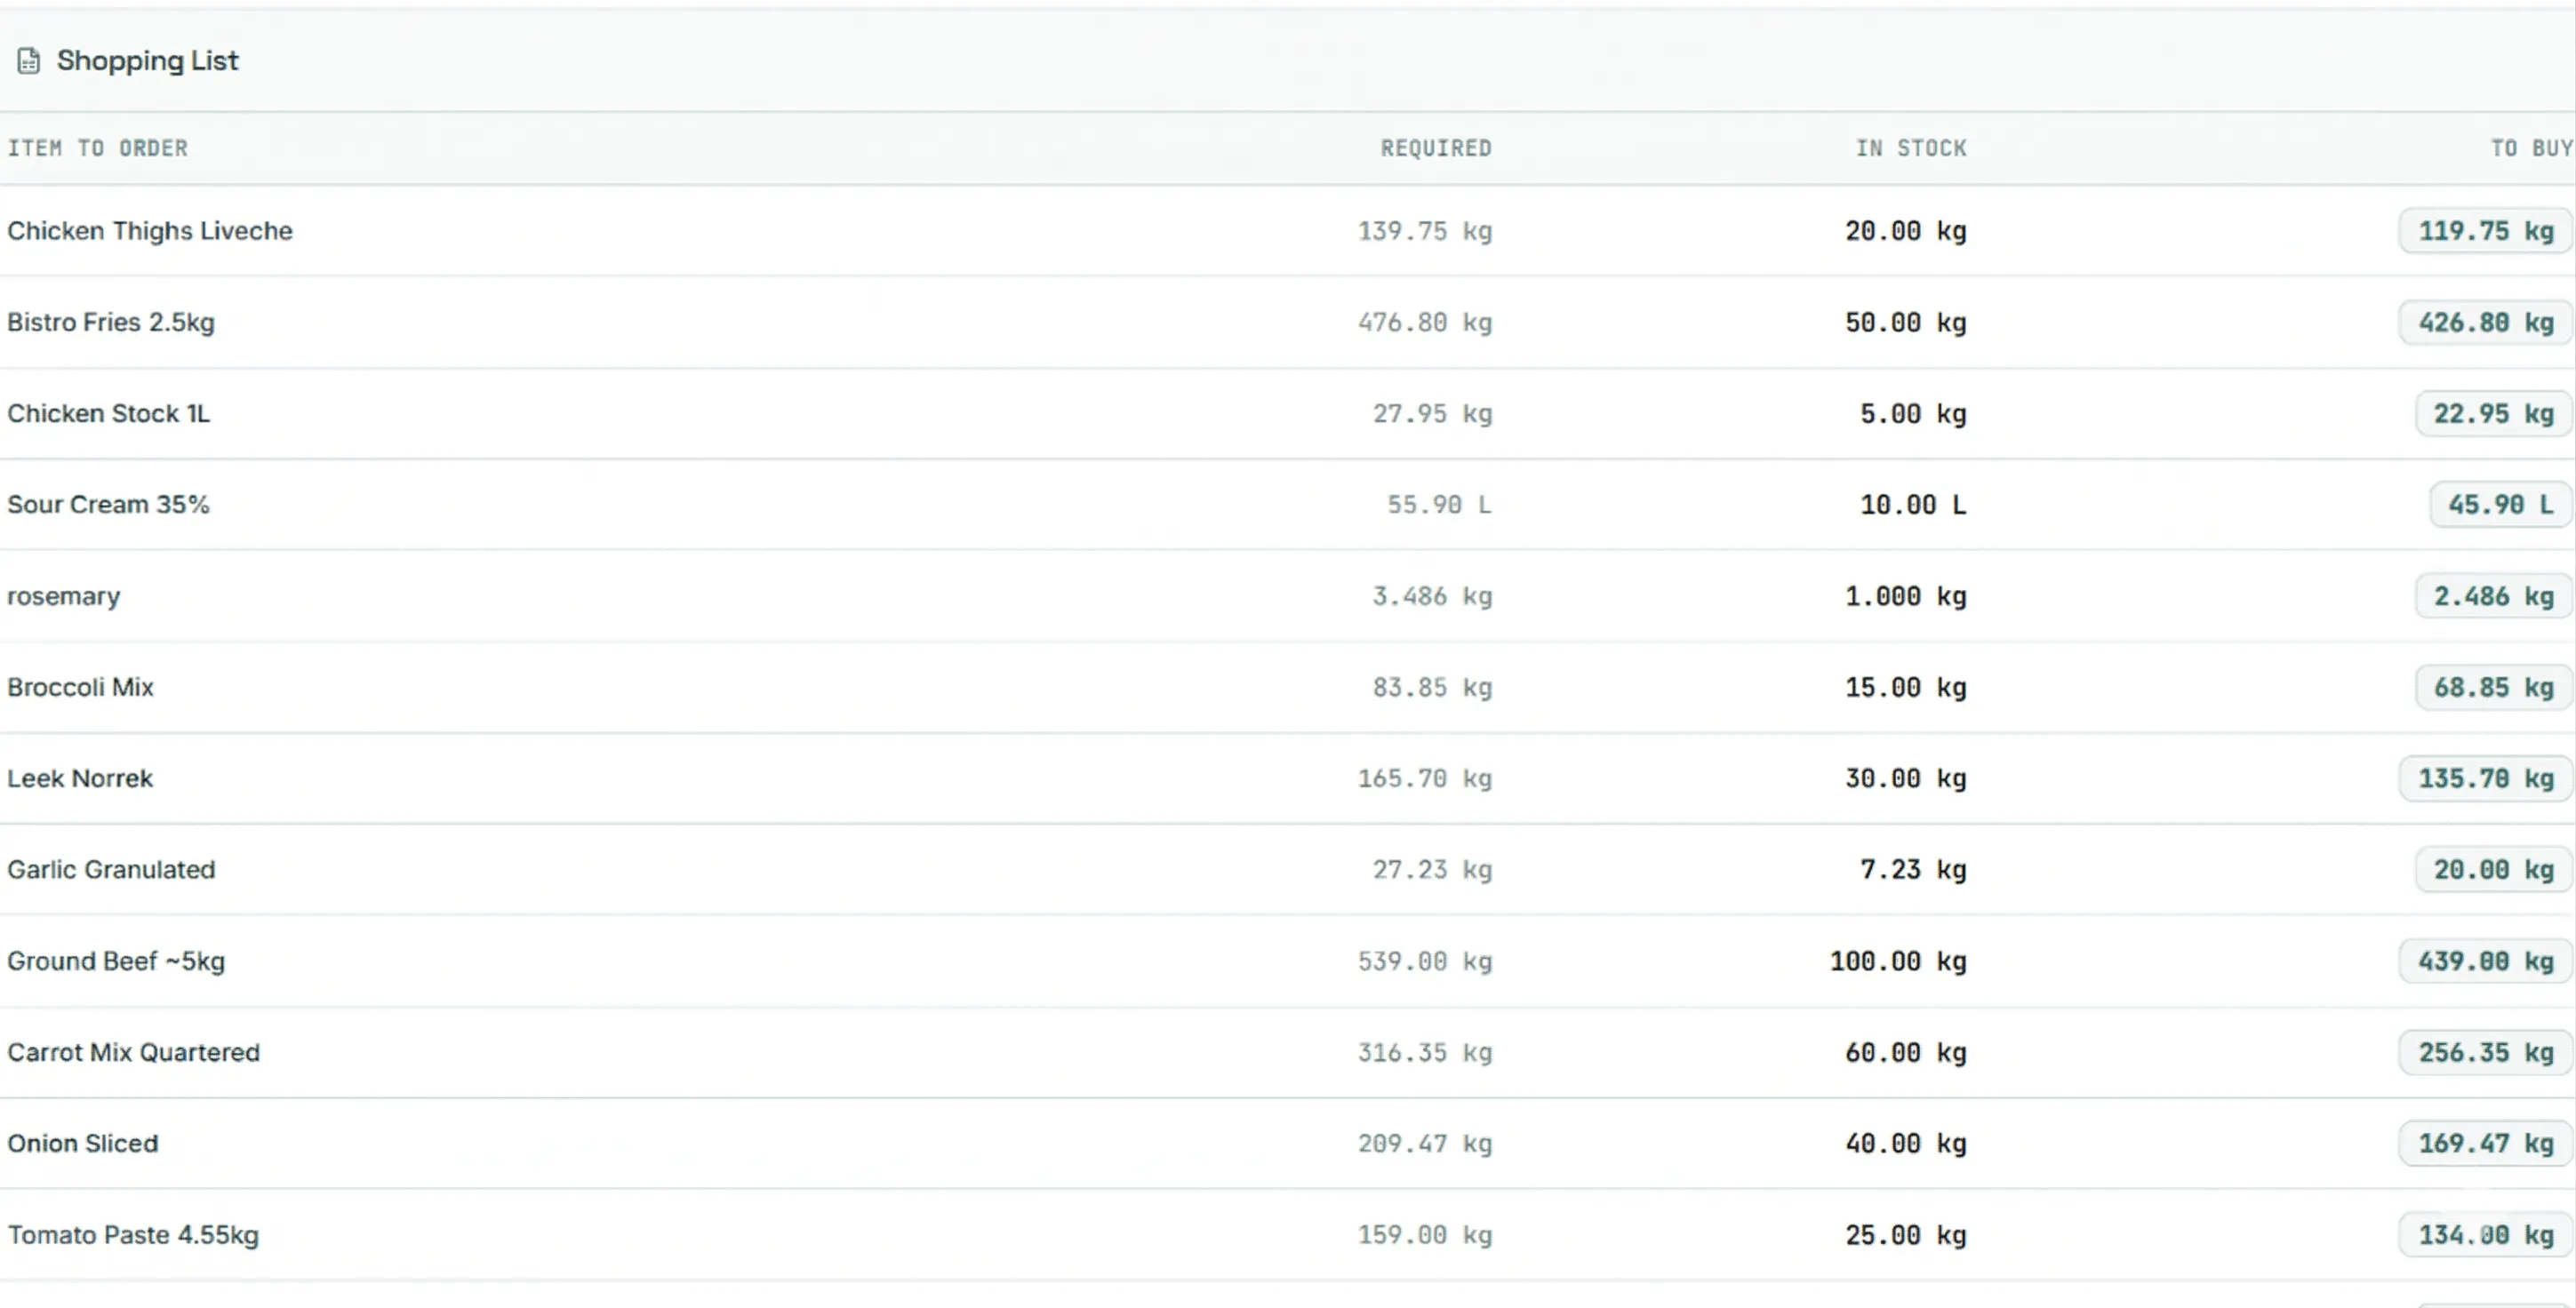The width and height of the screenshot is (2576, 1308).
Task: Click the Leek Norrek 135.70 kg badge
Action: click(2485, 778)
